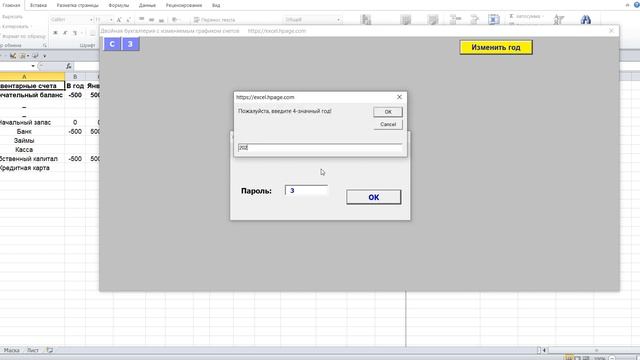Close the Двойная бухгалтерия form window
The height and width of the screenshot is (360, 640).
point(611,31)
